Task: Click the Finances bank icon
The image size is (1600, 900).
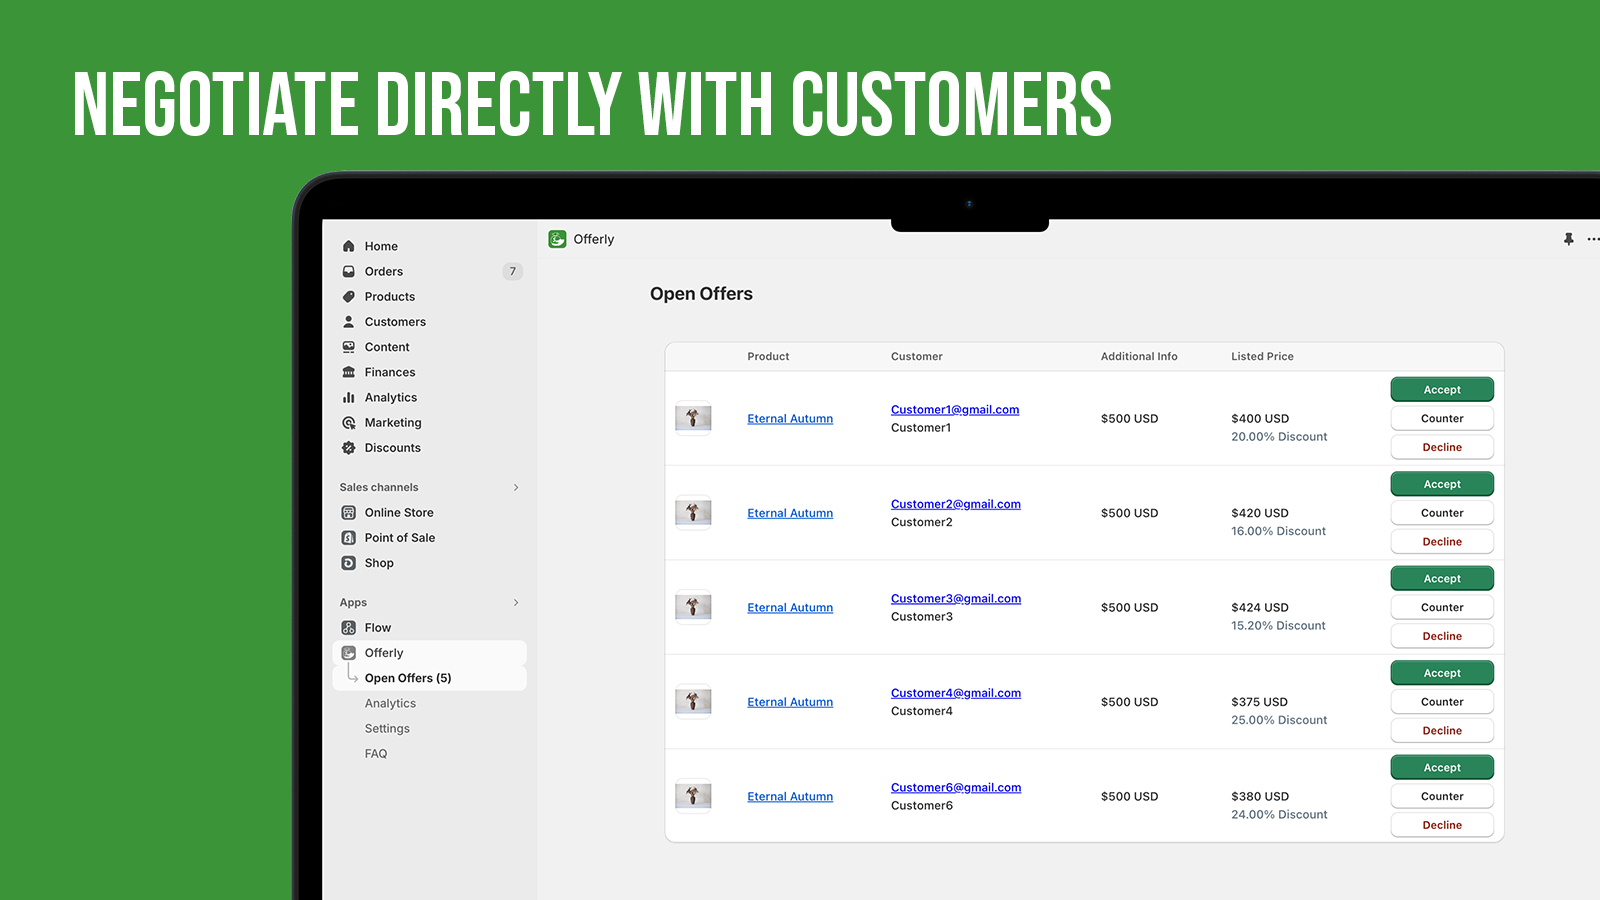Action: [x=349, y=372]
